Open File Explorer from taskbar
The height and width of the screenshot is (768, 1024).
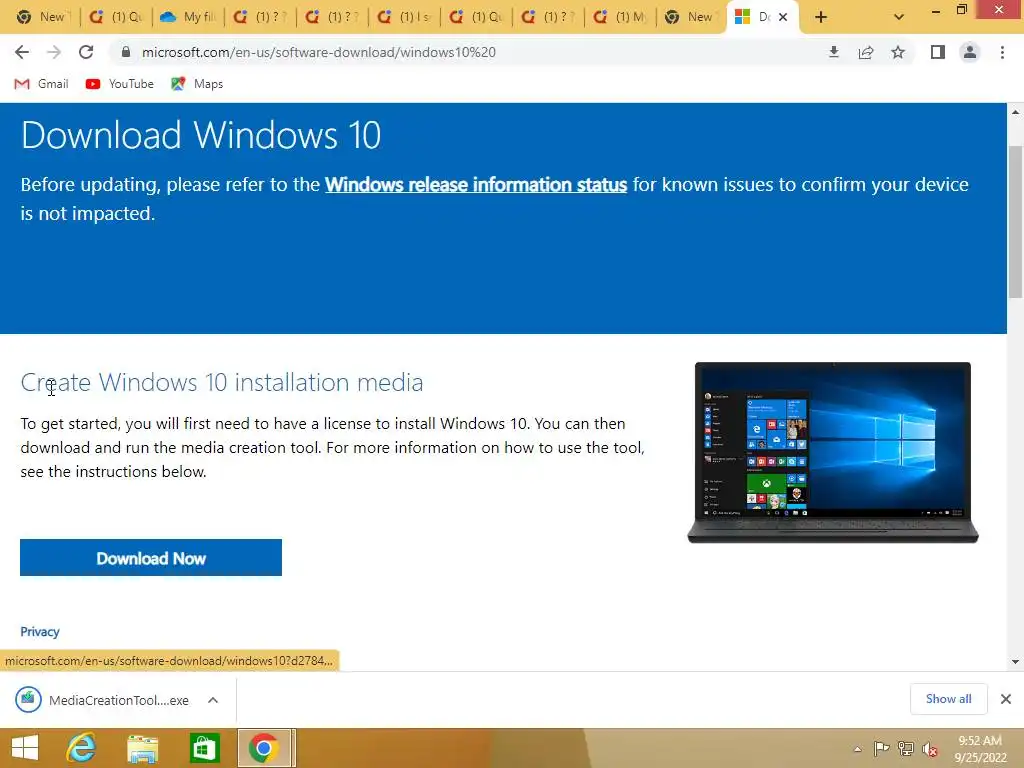click(x=142, y=748)
